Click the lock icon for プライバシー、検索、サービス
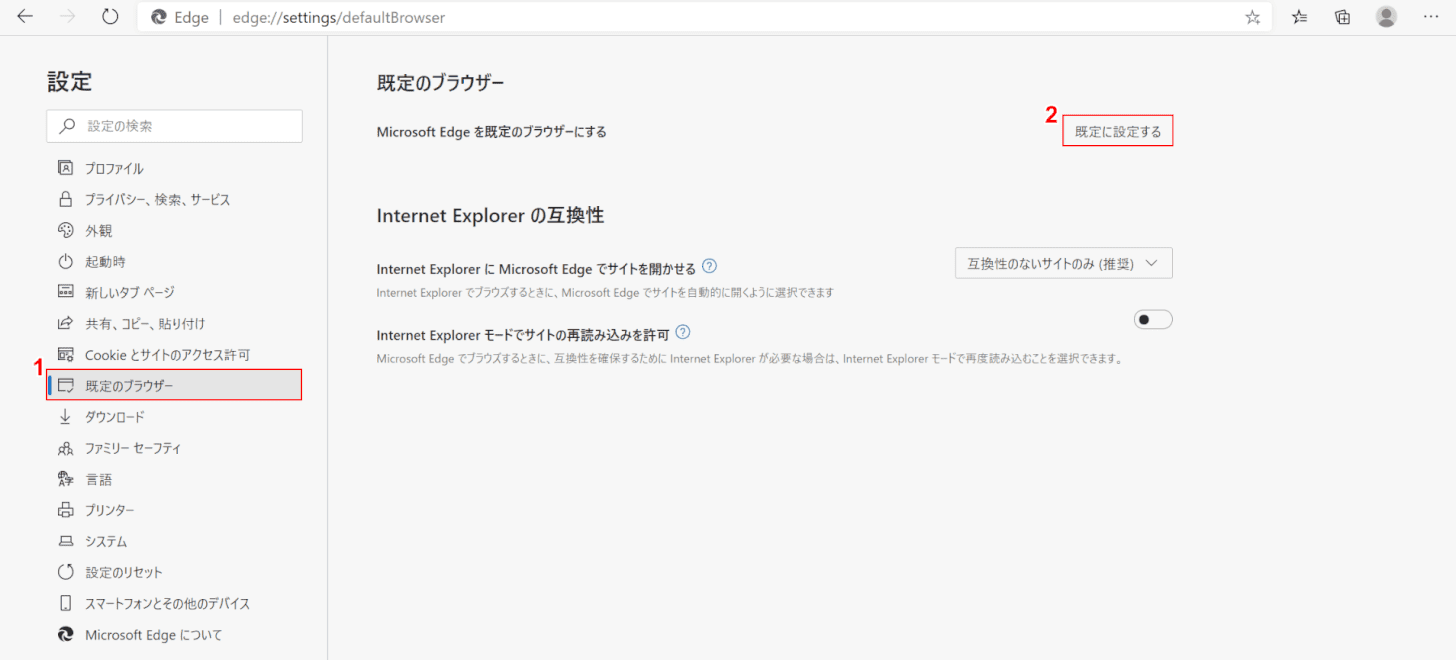The width and height of the screenshot is (1456, 660). [x=66, y=199]
